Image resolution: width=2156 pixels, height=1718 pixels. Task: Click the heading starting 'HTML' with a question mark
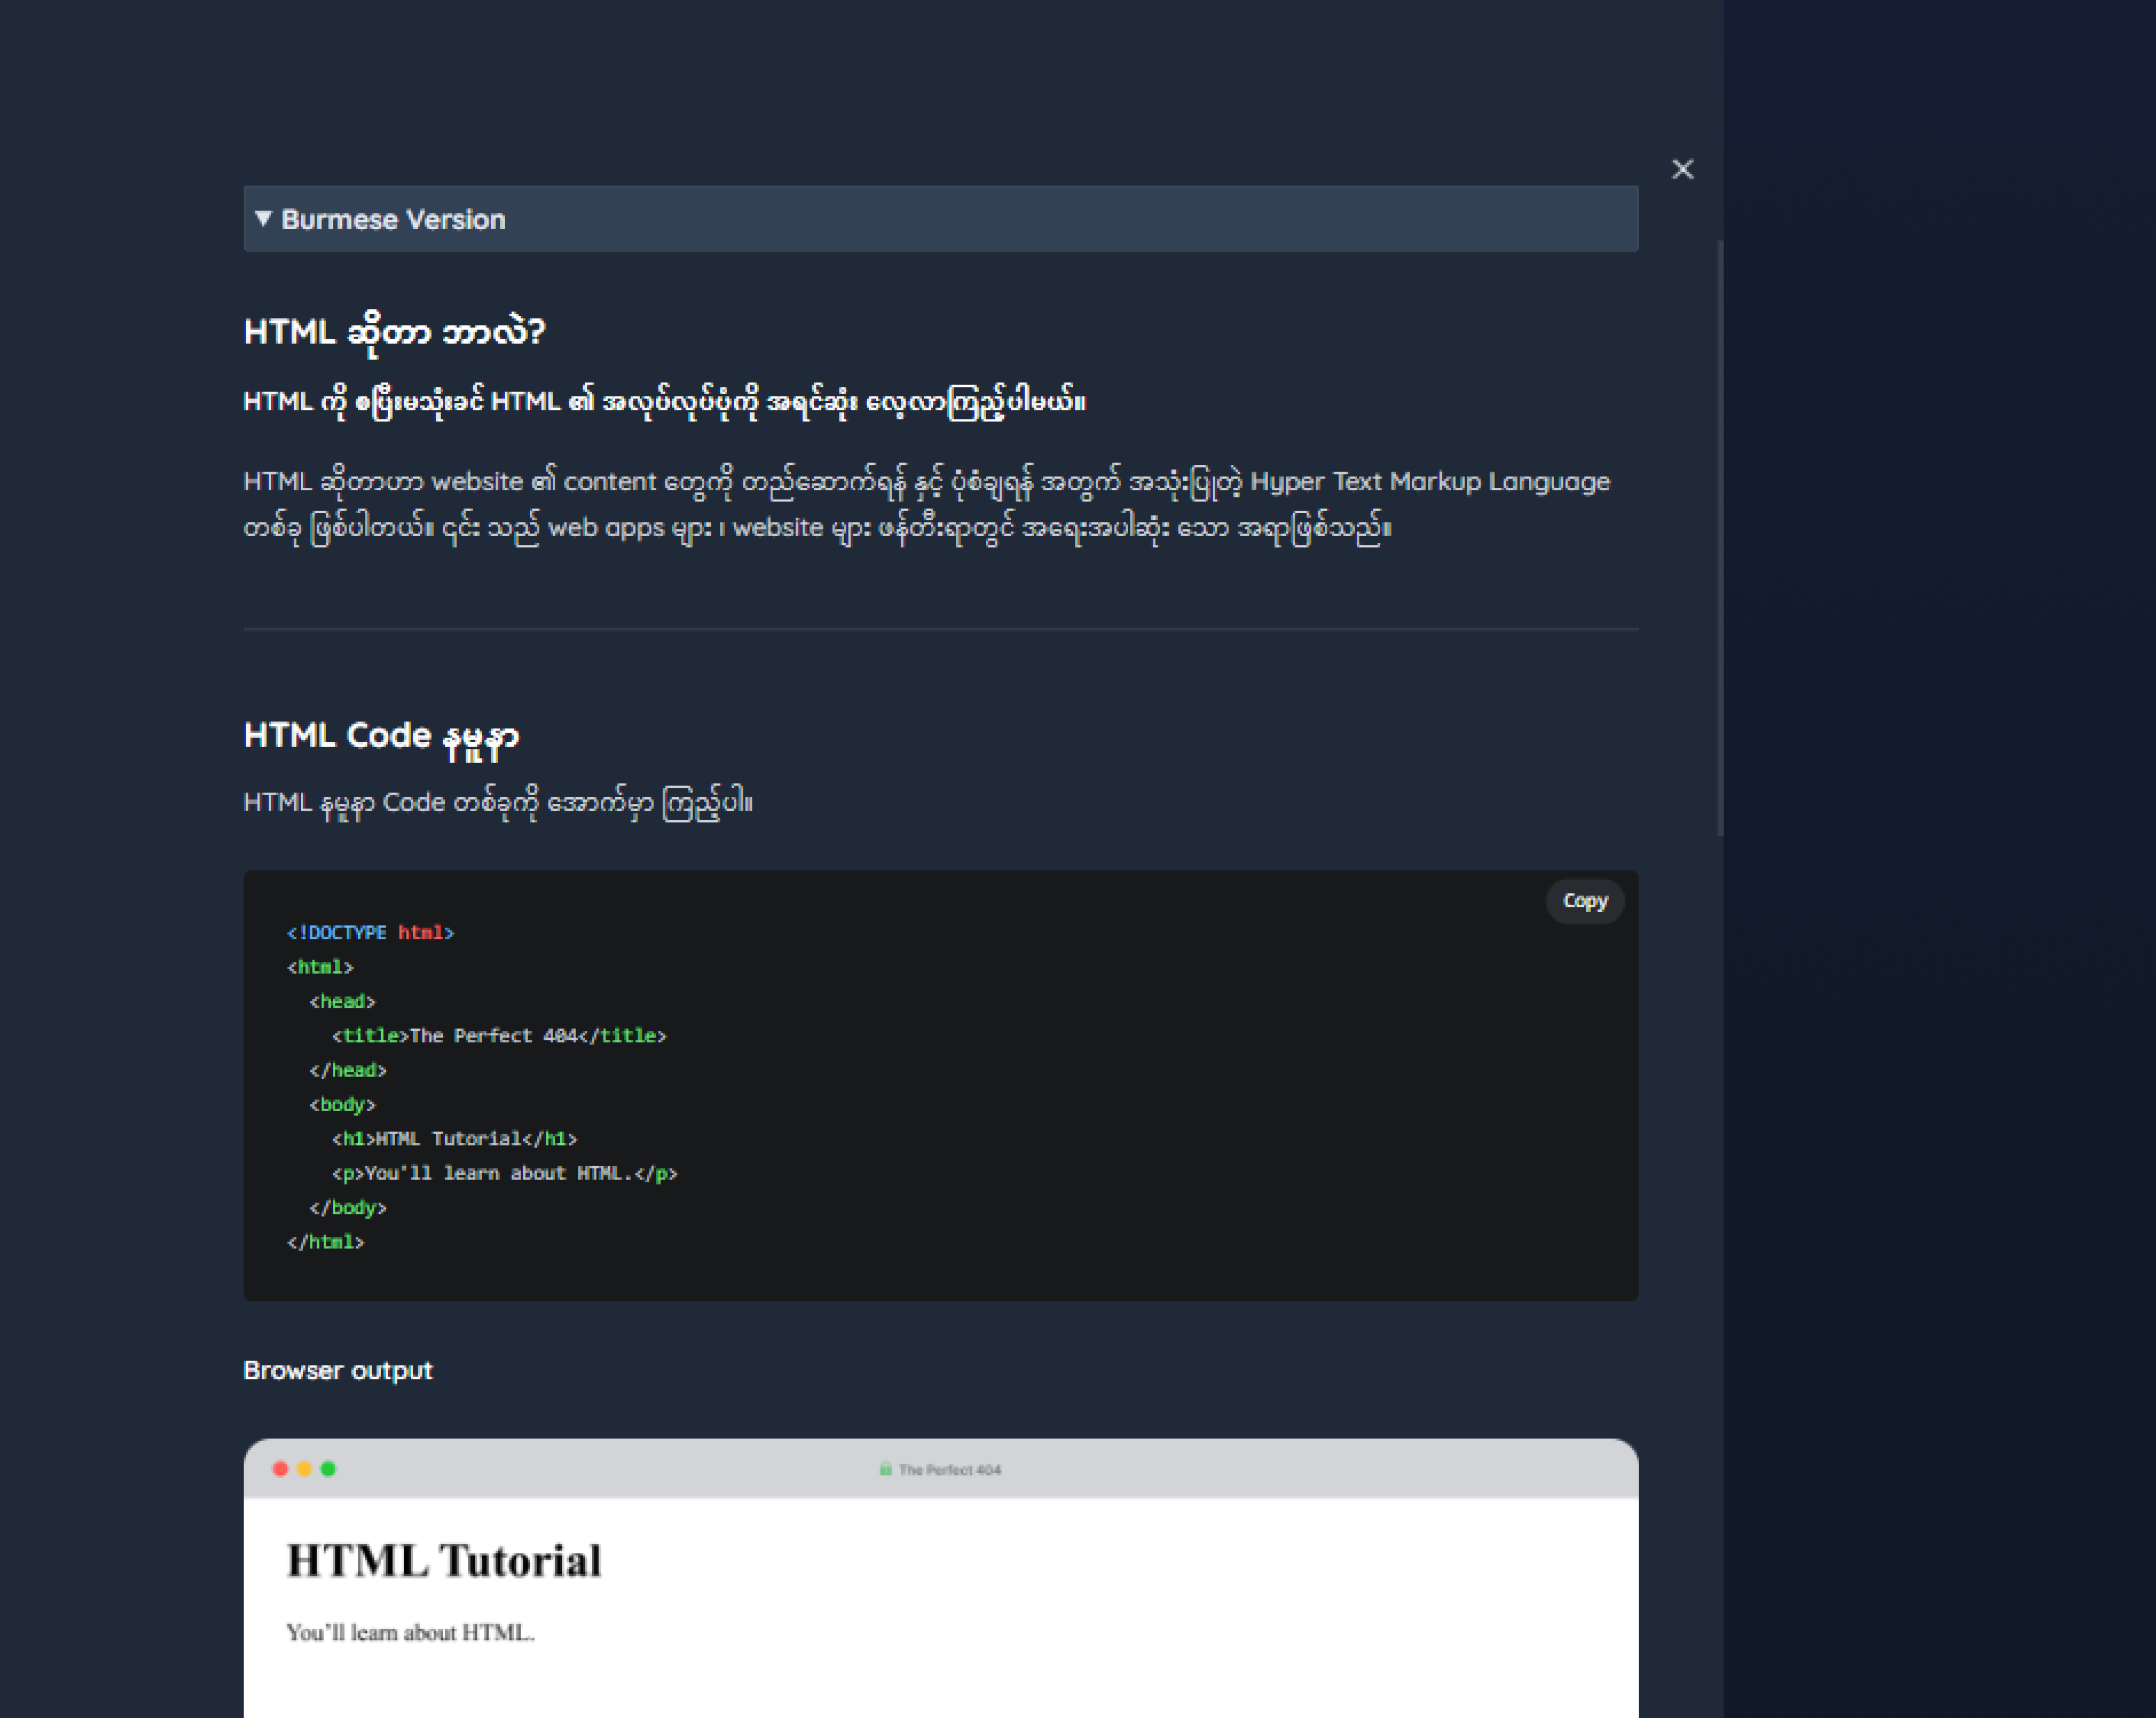click(394, 332)
